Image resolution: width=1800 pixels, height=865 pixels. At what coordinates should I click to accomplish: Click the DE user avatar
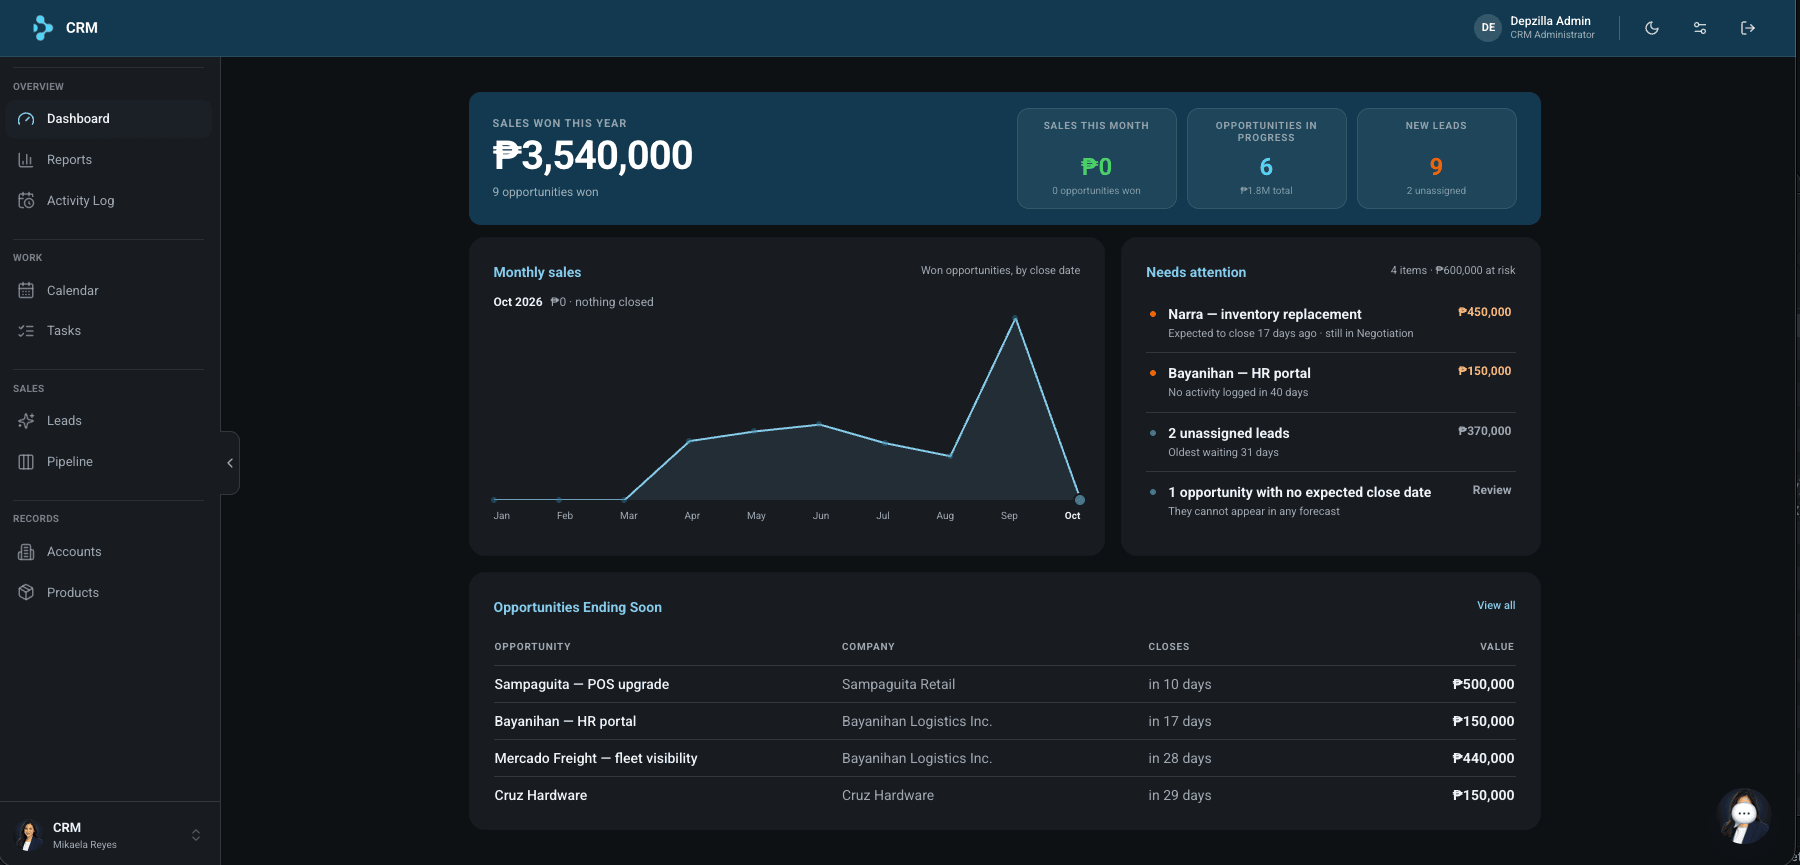1488,28
